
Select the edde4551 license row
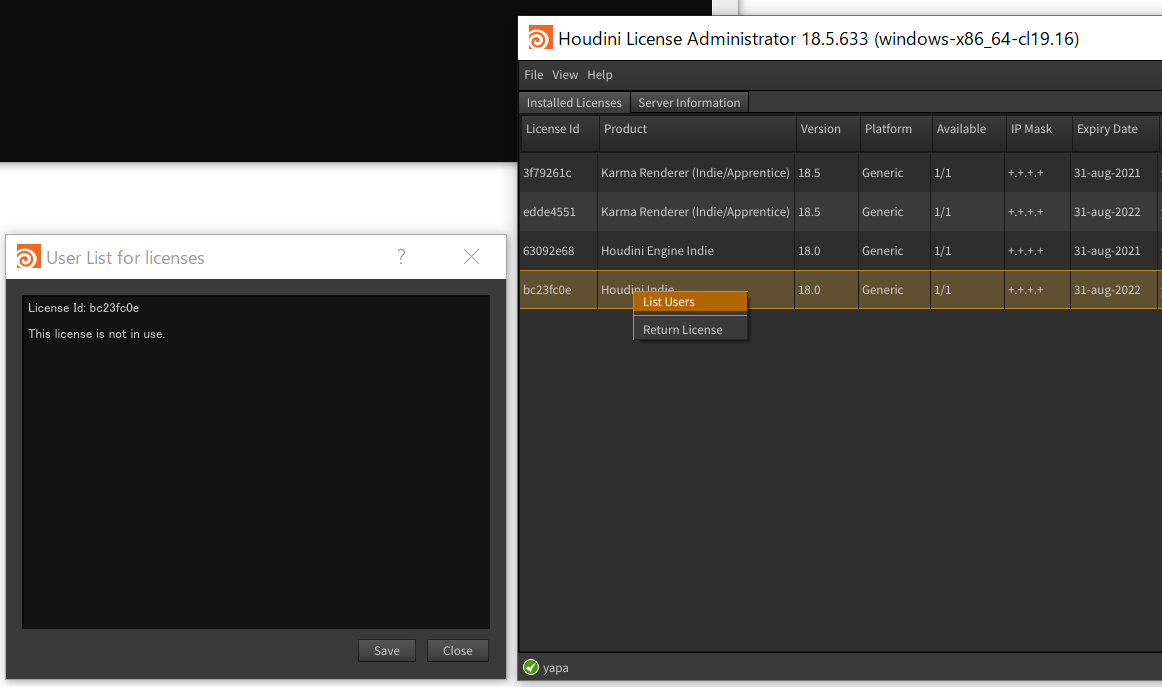(x=840, y=212)
